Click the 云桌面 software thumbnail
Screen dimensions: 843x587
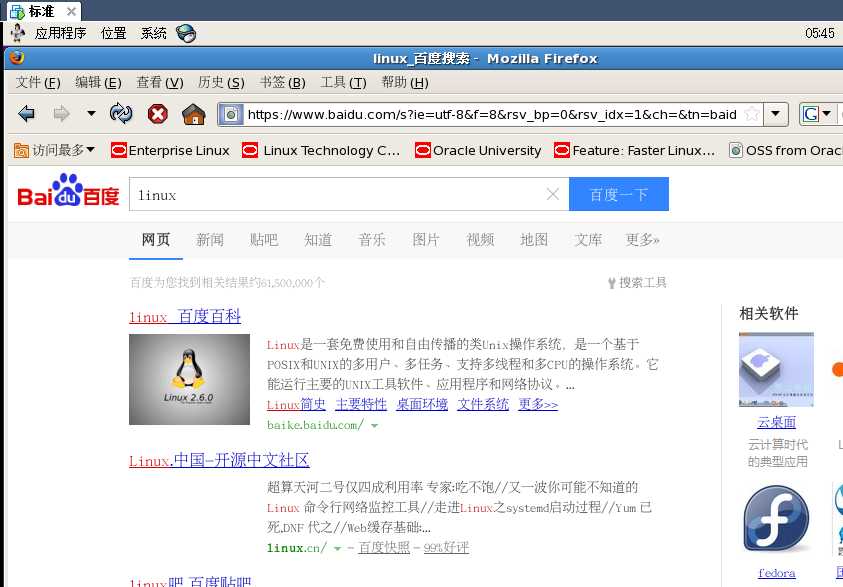(776, 369)
